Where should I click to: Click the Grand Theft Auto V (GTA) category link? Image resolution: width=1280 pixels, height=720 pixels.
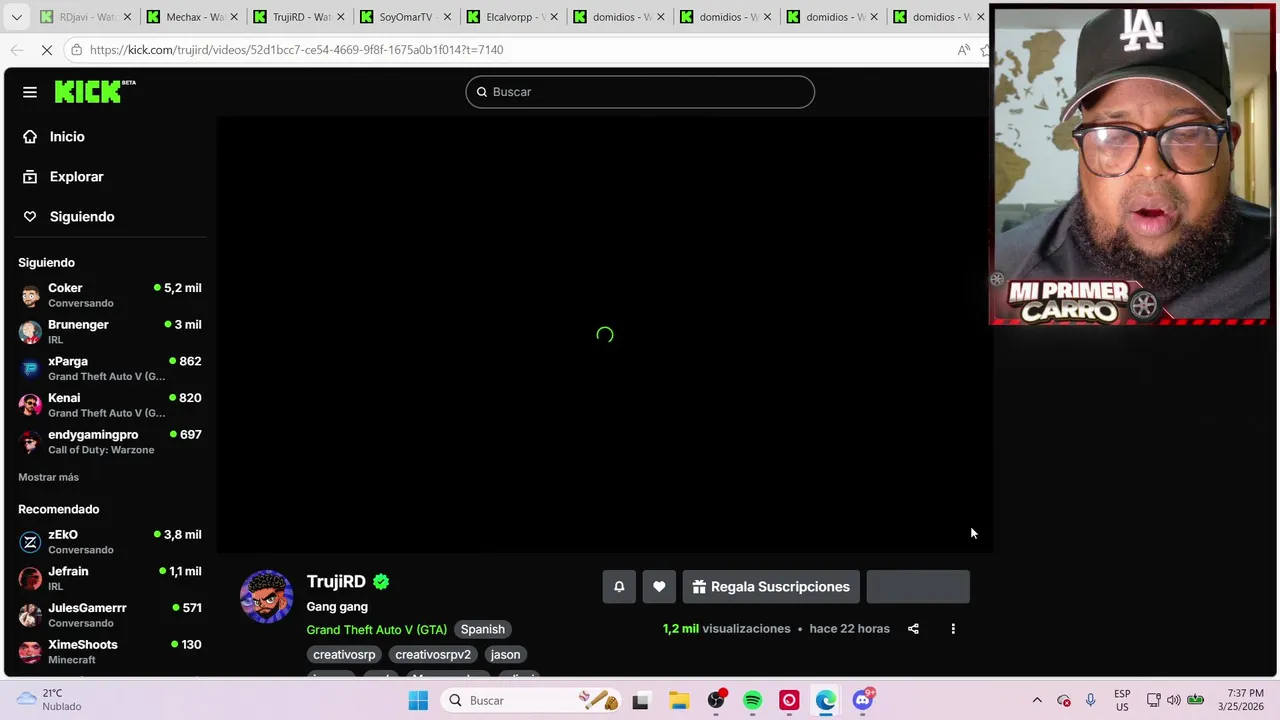pos(377,630)
